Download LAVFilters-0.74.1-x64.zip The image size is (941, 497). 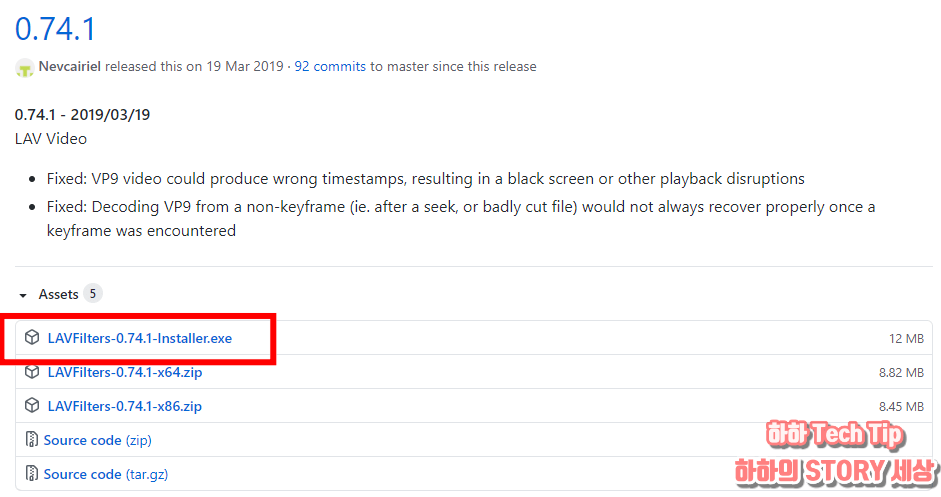point(125,373)
